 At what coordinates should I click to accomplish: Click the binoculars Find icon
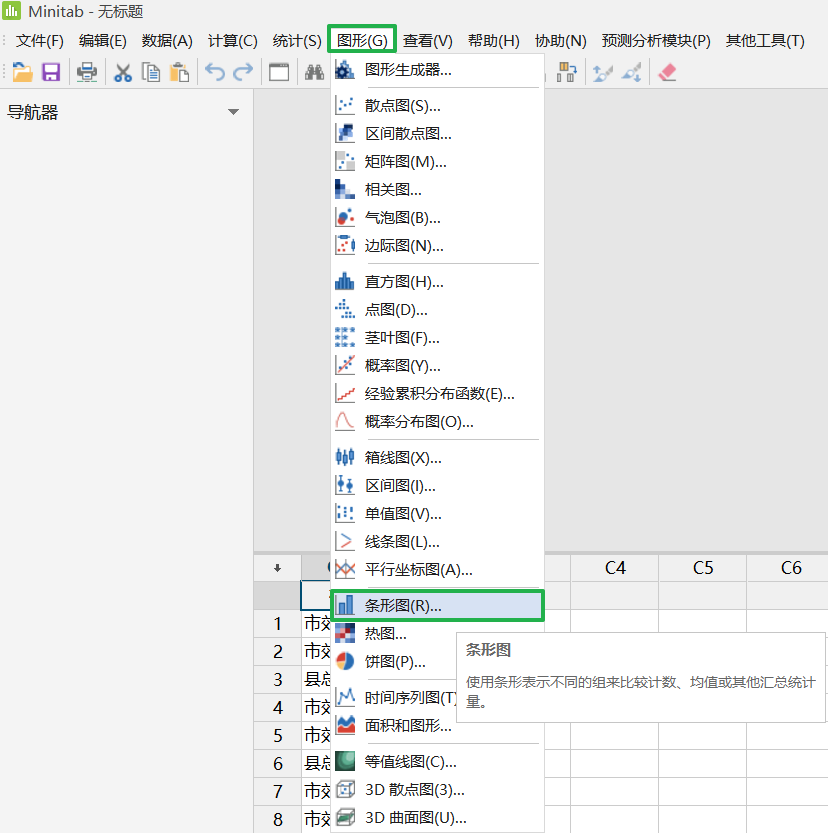(x=314, y=72)
